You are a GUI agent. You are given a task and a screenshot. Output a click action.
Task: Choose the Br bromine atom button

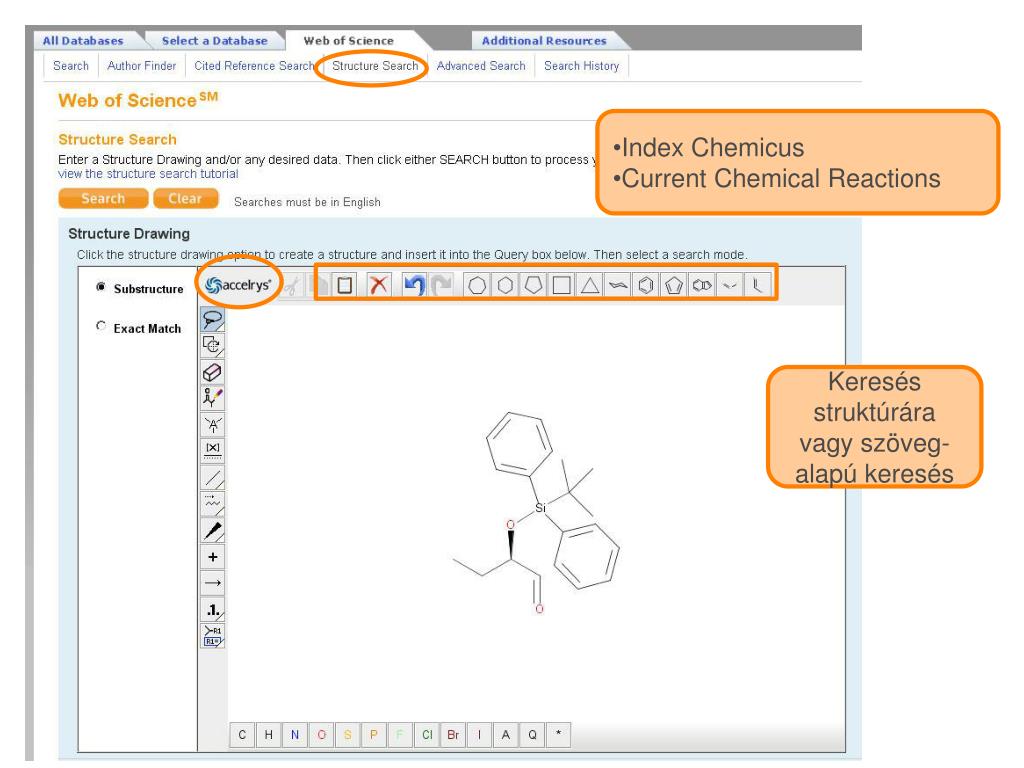pos(453,735)
